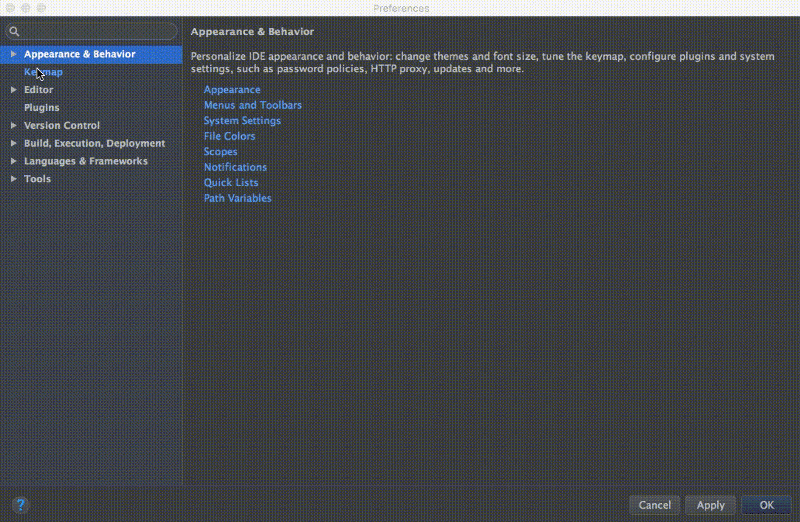
Task: Go to System Settings link
Action: 242,121
